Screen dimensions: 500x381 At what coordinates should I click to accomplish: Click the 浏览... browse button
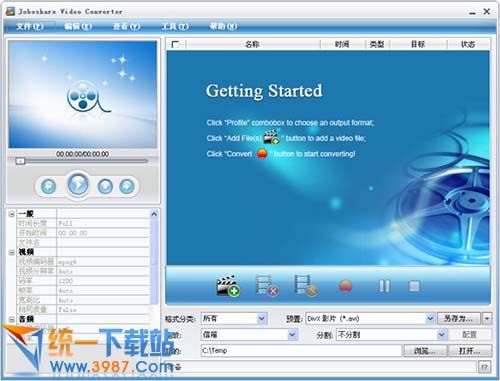pos(425,351)
